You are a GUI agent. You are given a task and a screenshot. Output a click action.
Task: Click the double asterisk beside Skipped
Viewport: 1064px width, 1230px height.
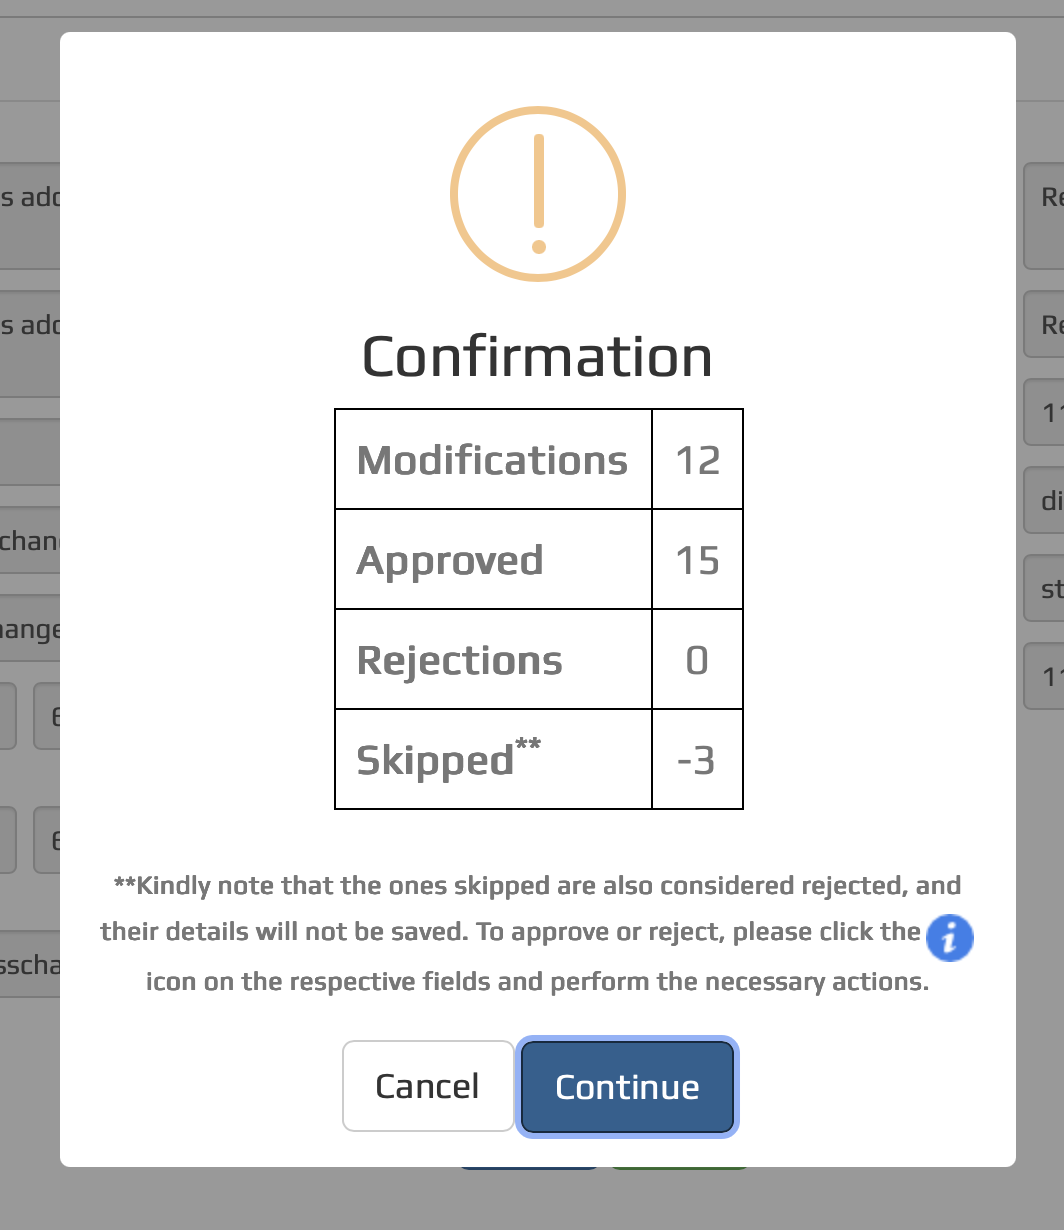[x=528, y=746]
